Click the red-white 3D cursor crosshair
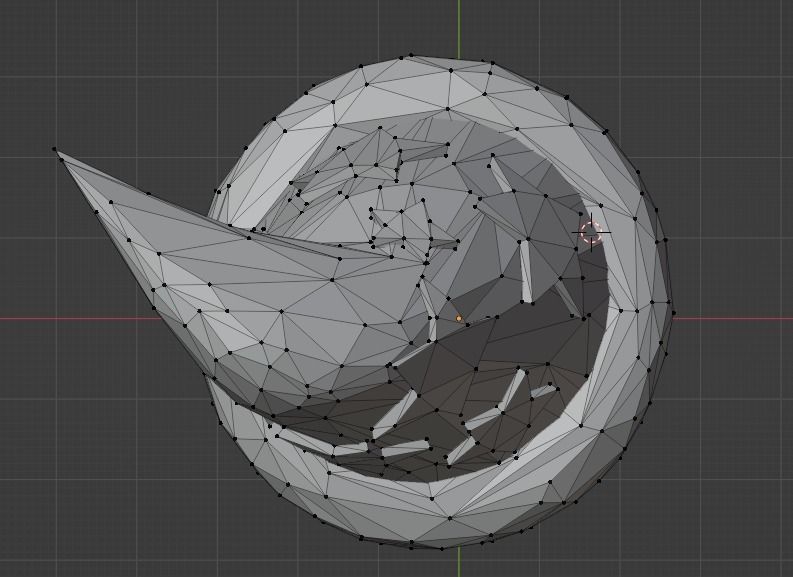793x577 pixels. point(591,233)
